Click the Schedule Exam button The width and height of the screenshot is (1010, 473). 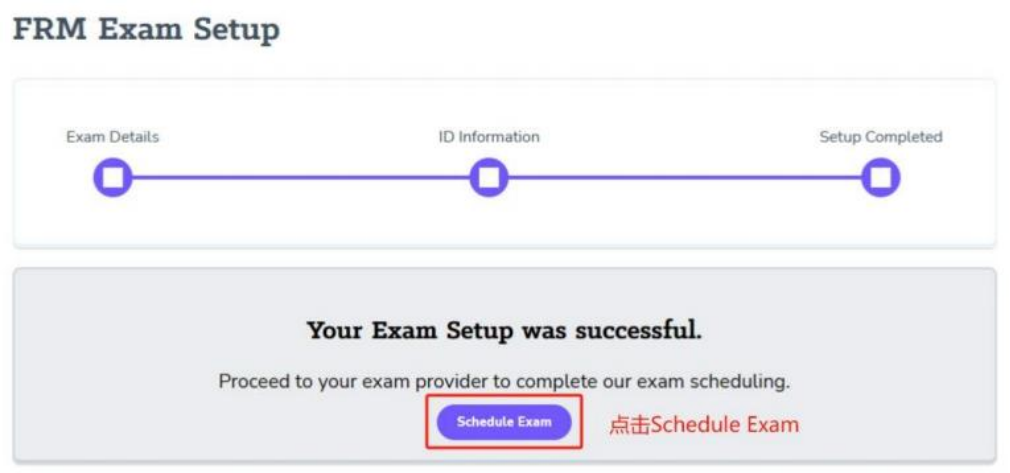(504, 422)
